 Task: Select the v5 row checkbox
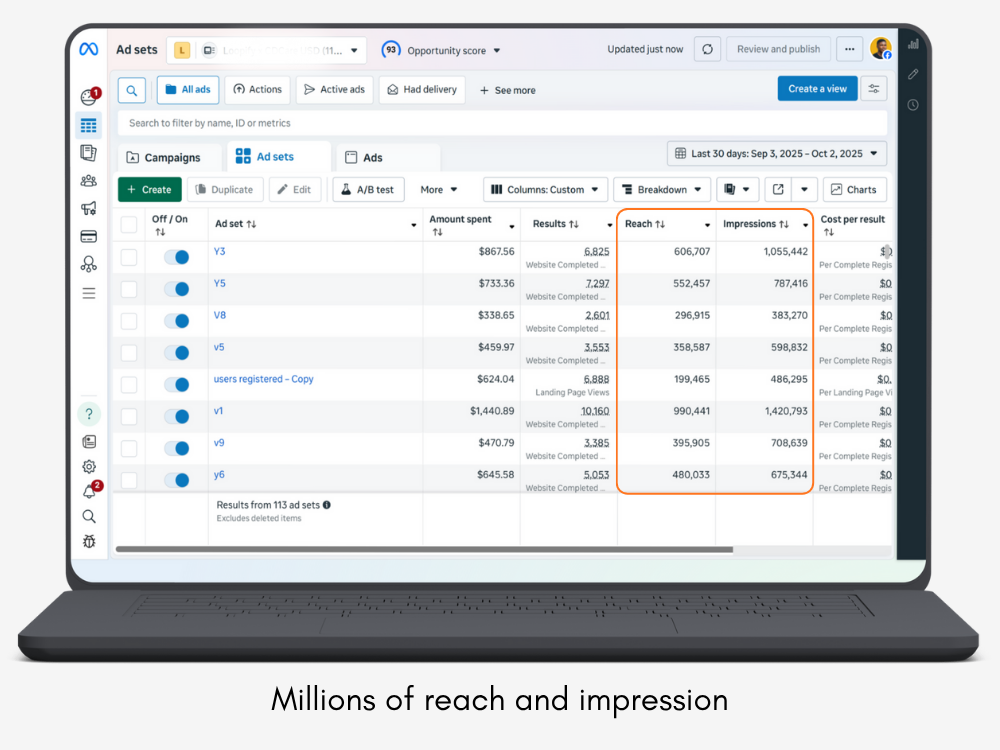[129, 353]
